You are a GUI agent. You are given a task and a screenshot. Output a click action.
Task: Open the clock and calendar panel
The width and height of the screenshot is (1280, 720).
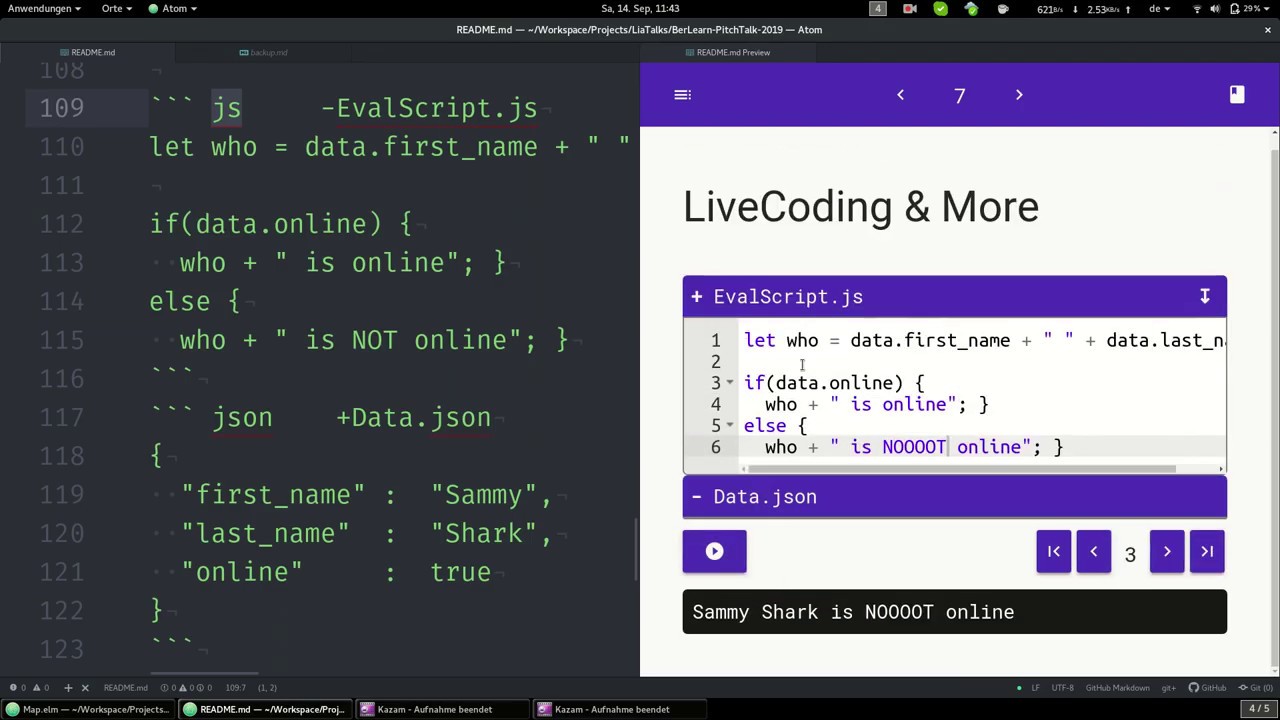click(640, 8)
